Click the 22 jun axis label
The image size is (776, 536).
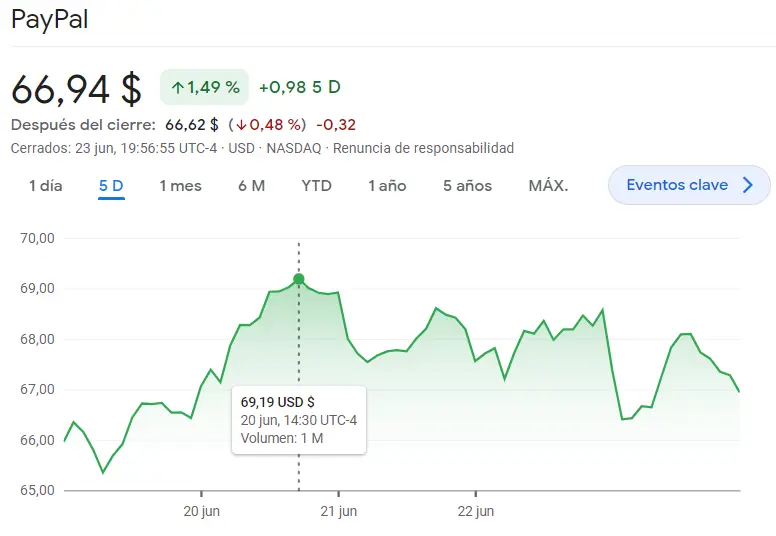tap(476, 511)
